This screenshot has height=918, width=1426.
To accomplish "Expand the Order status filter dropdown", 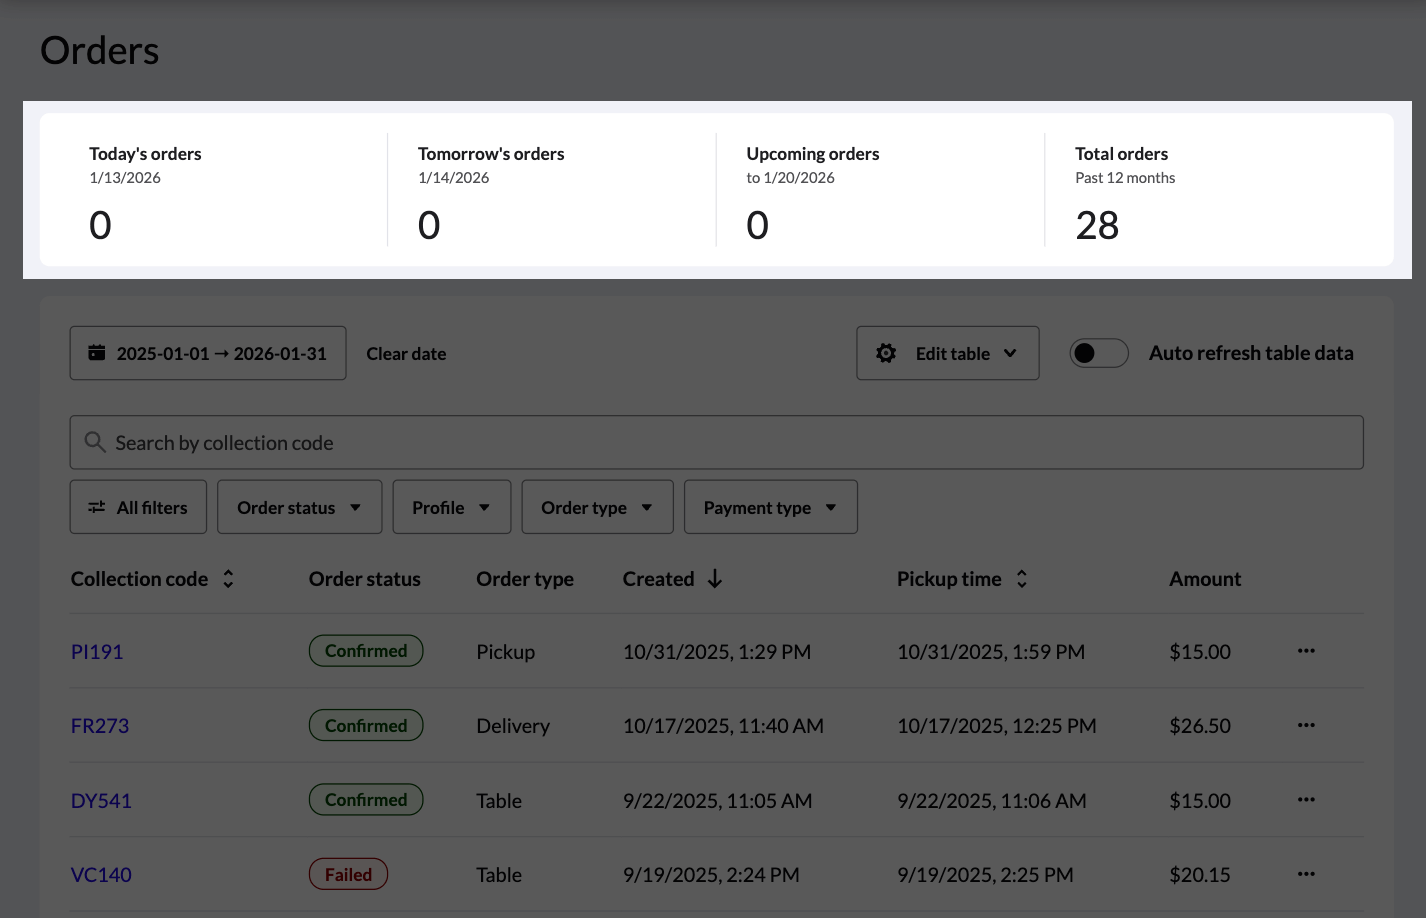I will pyautogui.click(x=299, y=507).
